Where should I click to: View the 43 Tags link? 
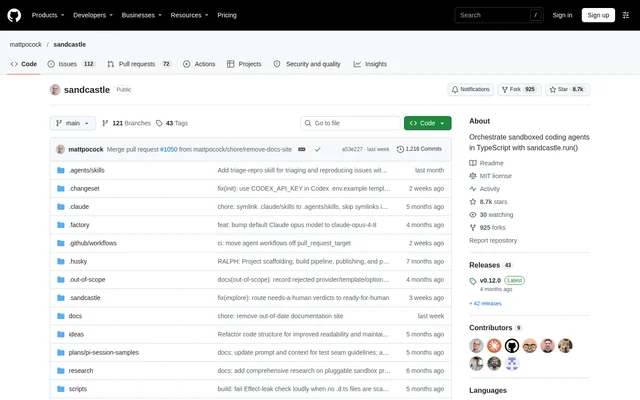click(172, 123)
